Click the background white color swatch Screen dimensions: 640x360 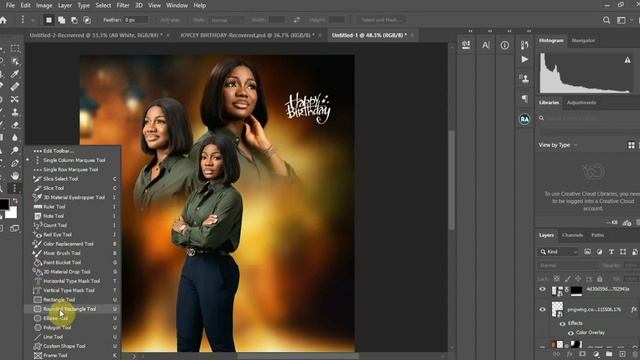12,213
